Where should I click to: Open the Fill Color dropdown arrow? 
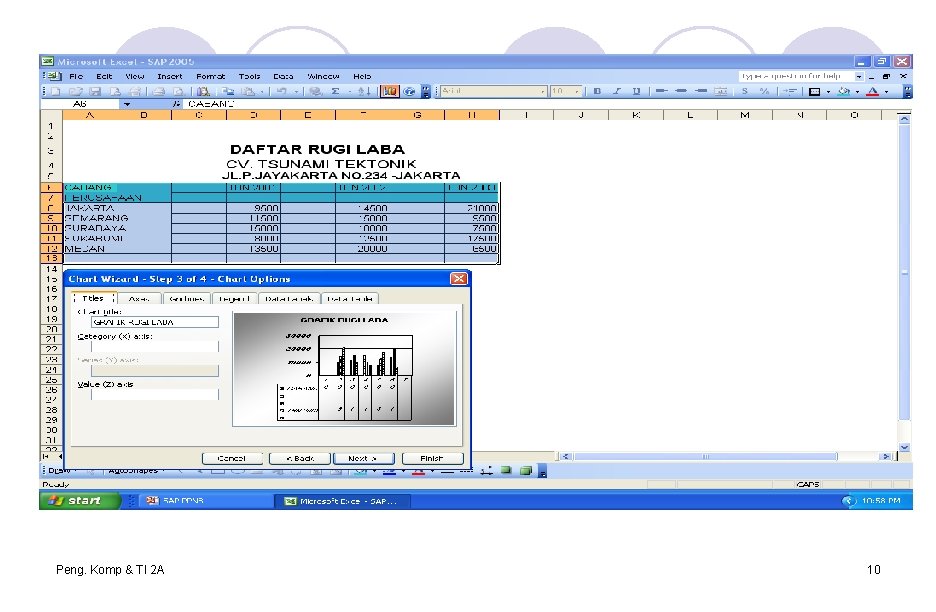(857, 92)
